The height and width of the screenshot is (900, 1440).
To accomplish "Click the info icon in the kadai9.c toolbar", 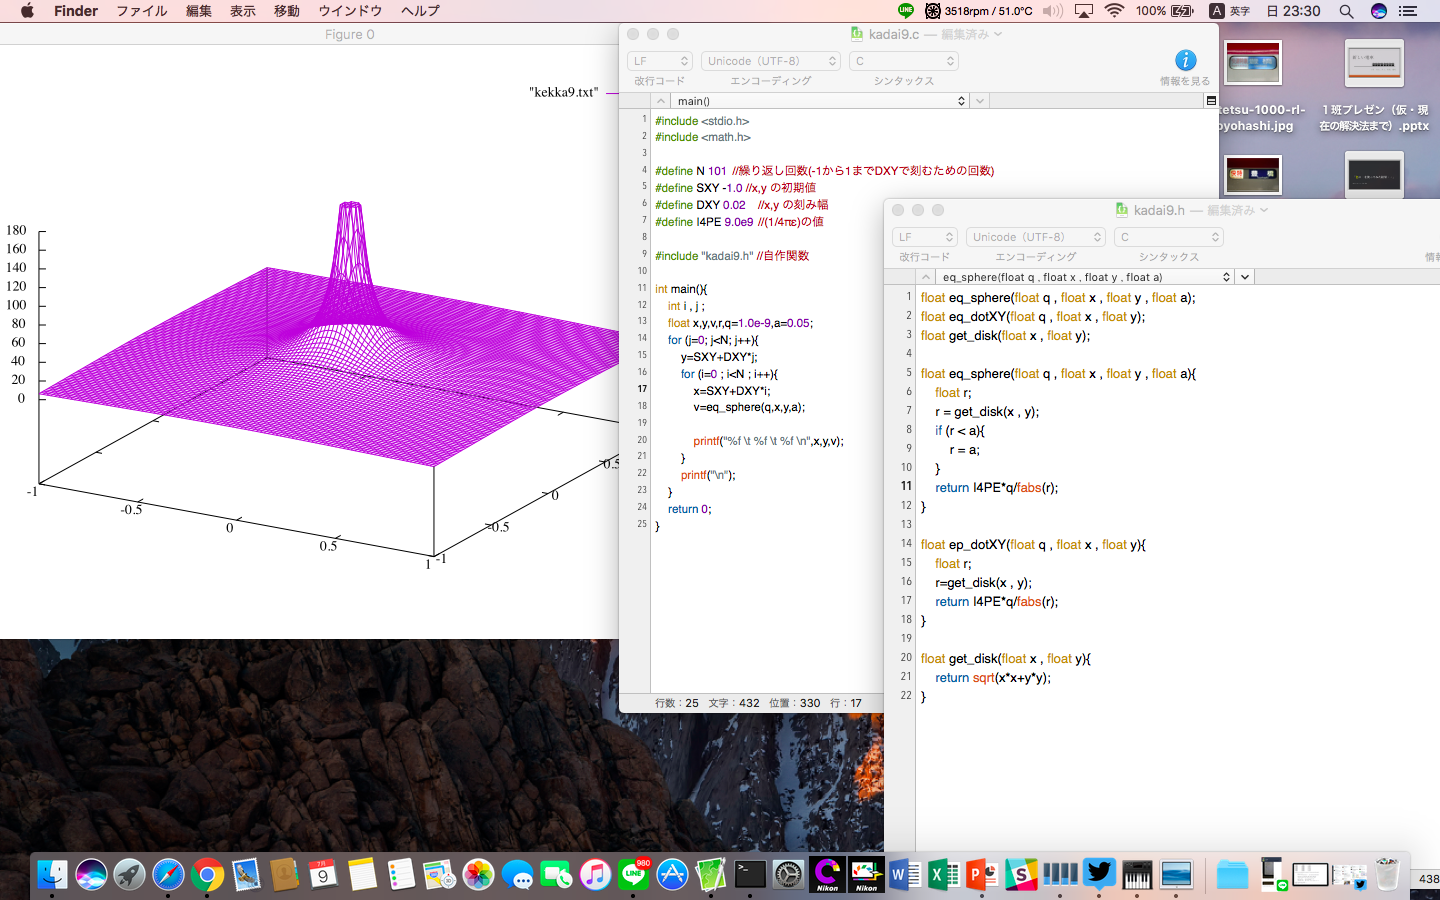I will 1185,61.
